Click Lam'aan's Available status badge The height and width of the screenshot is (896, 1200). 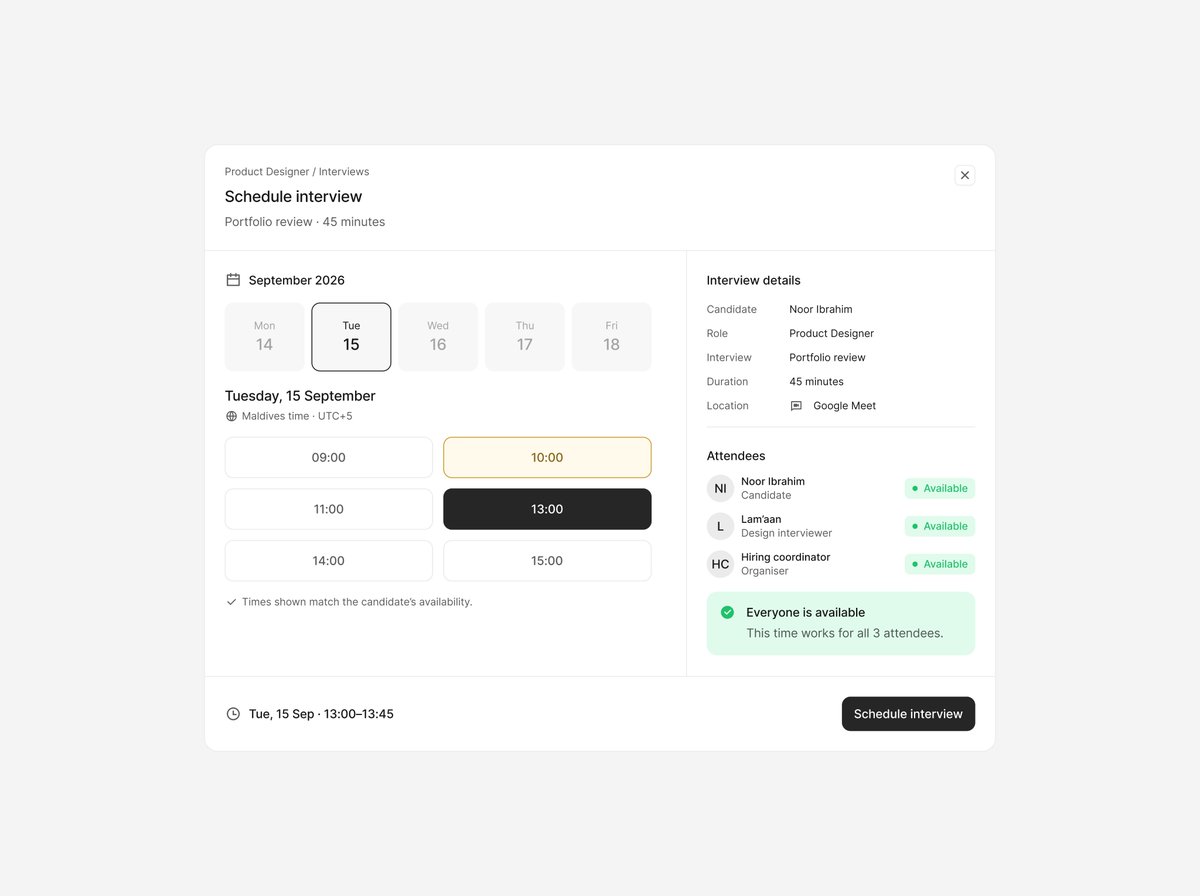coord(940,526)
